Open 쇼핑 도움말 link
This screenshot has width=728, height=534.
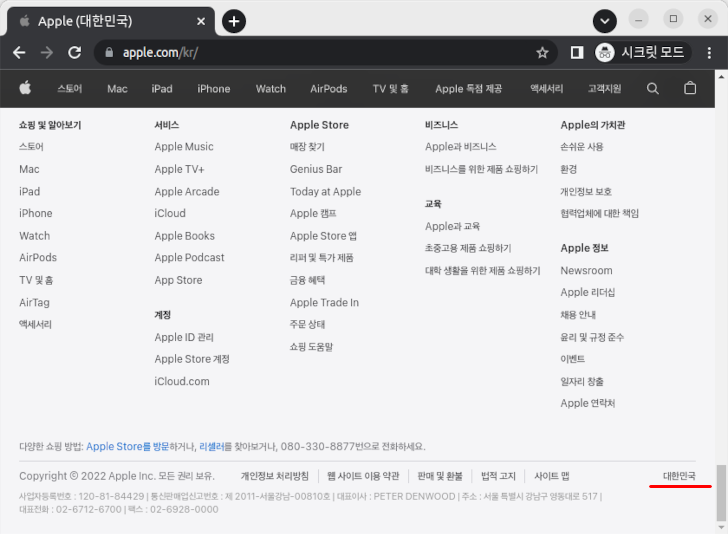click(311, 347)
